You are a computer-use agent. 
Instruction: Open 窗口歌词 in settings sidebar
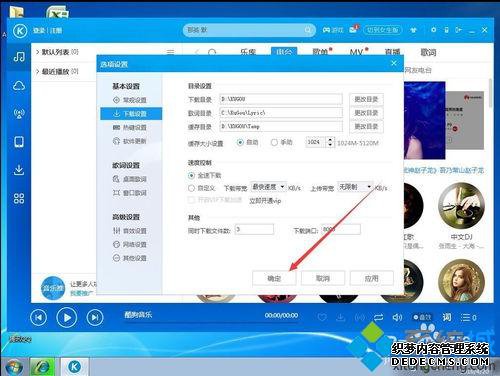click(130, 193)
